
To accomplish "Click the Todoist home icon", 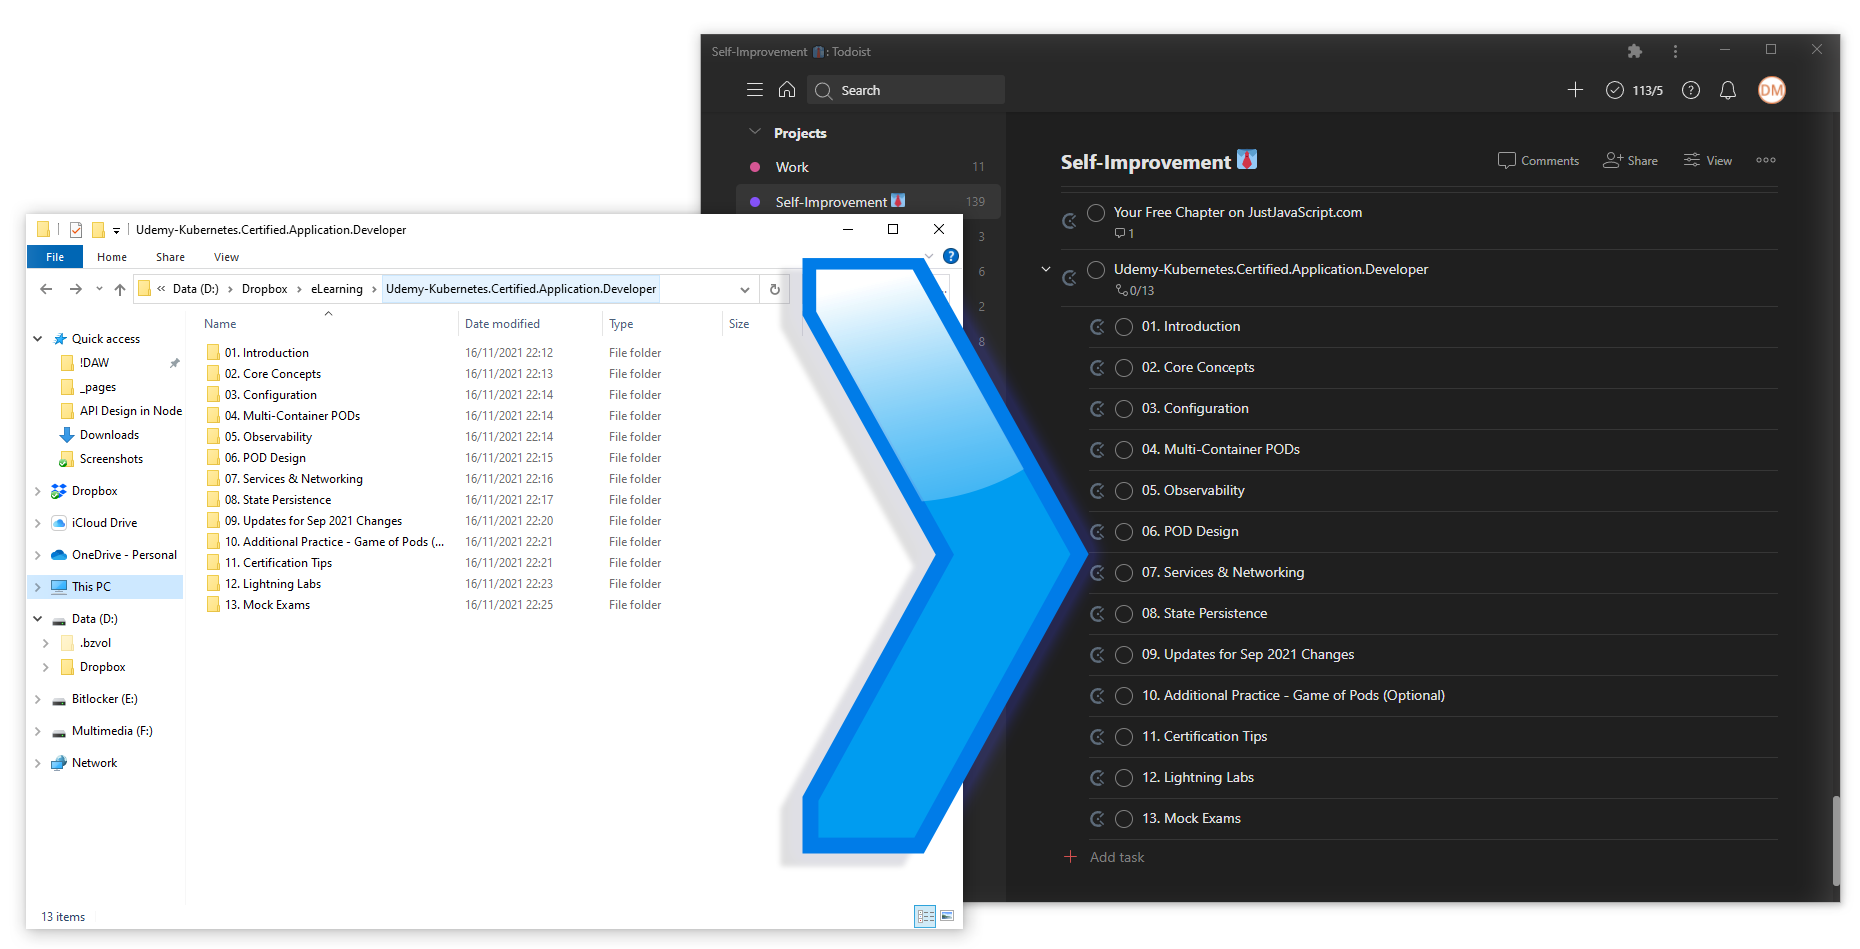I will (x=787, y=90).
